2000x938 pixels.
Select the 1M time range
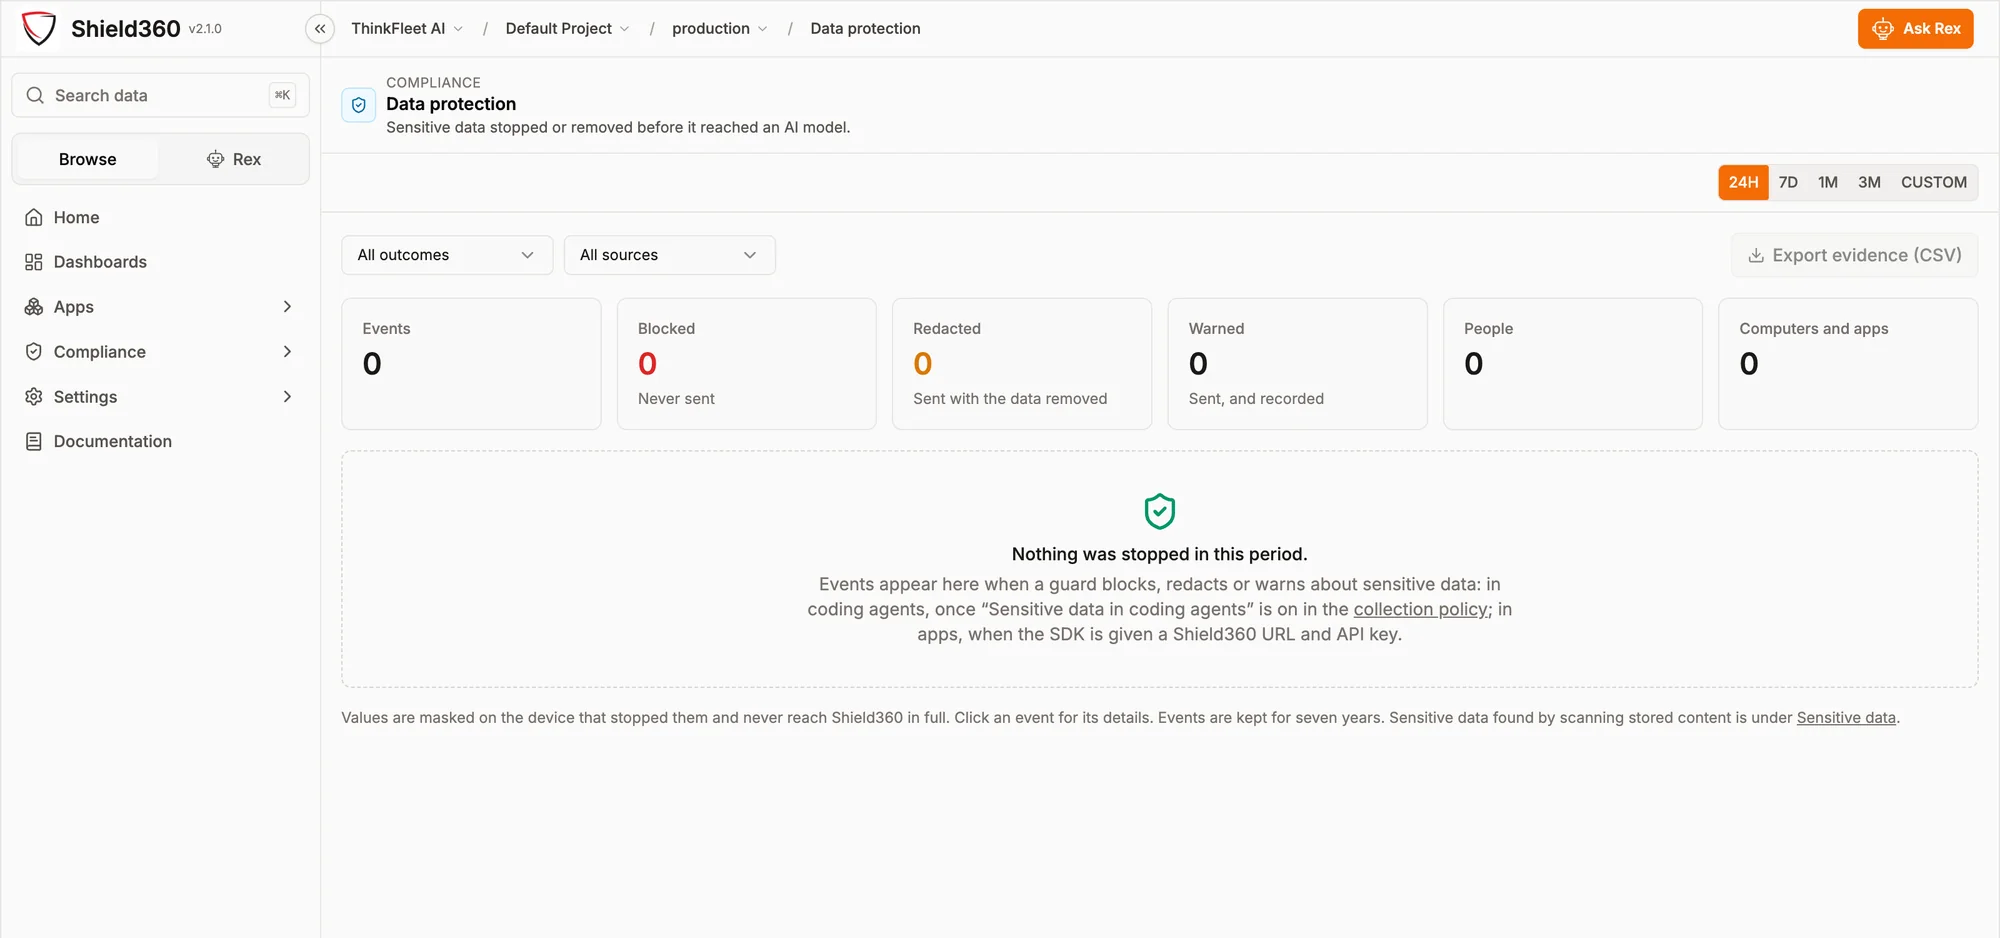(x=1828, y=182)
